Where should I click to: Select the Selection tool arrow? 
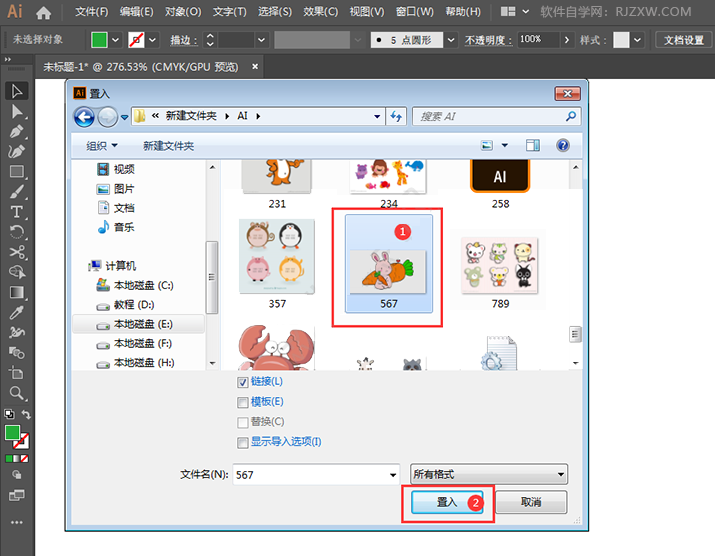17,91
